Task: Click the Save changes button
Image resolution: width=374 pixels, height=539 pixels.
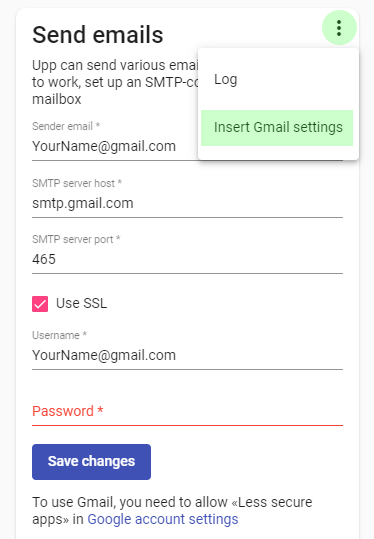Action: pos(91,462)
